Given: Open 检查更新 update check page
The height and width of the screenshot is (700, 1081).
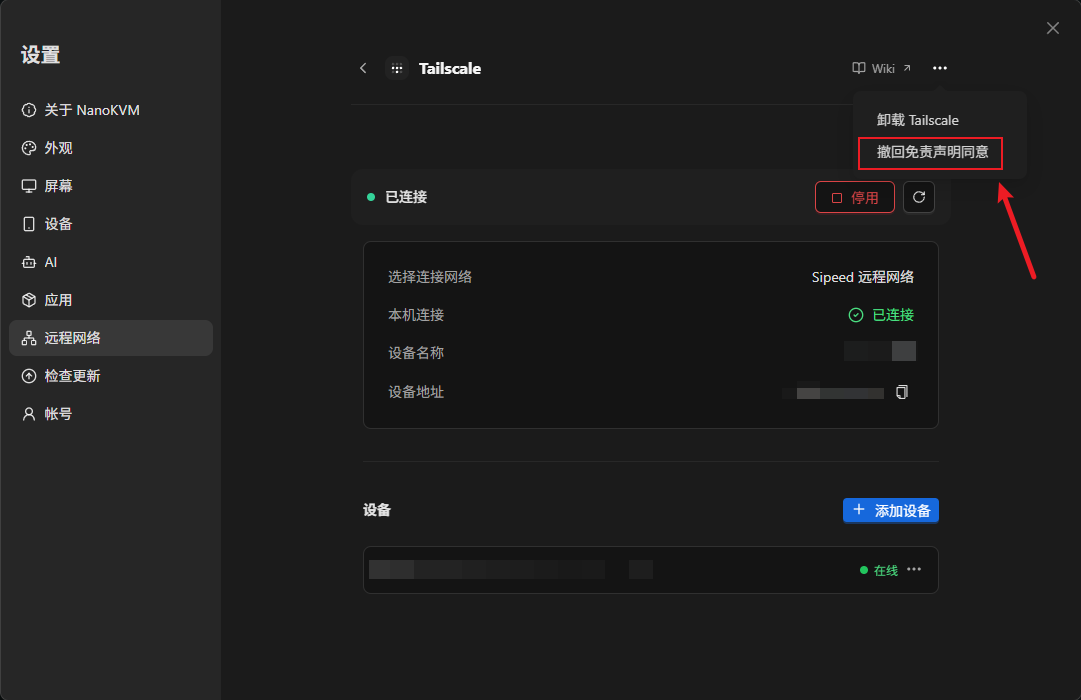Looking at the screenshot, I should click(110, 376).
